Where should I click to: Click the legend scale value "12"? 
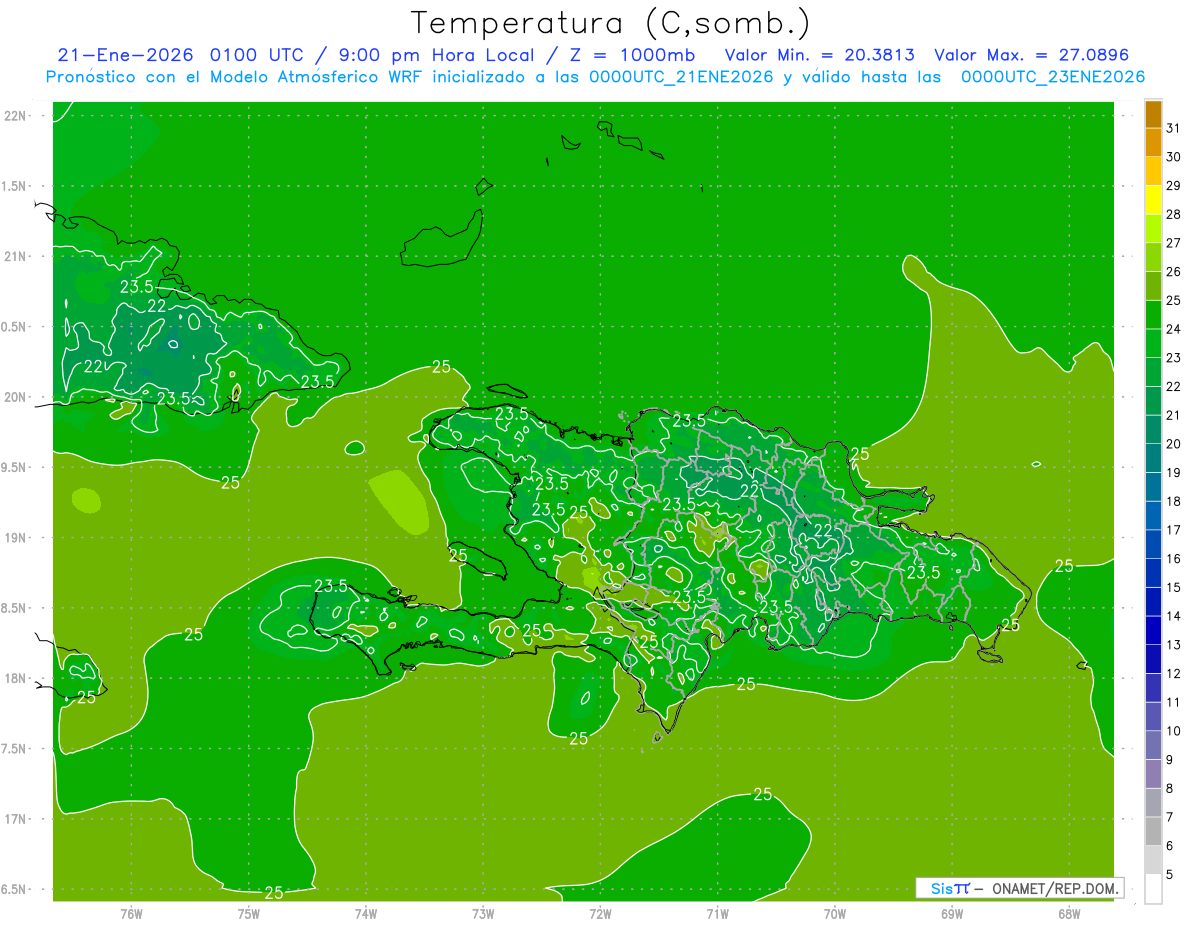click(x=1174, y=674)
